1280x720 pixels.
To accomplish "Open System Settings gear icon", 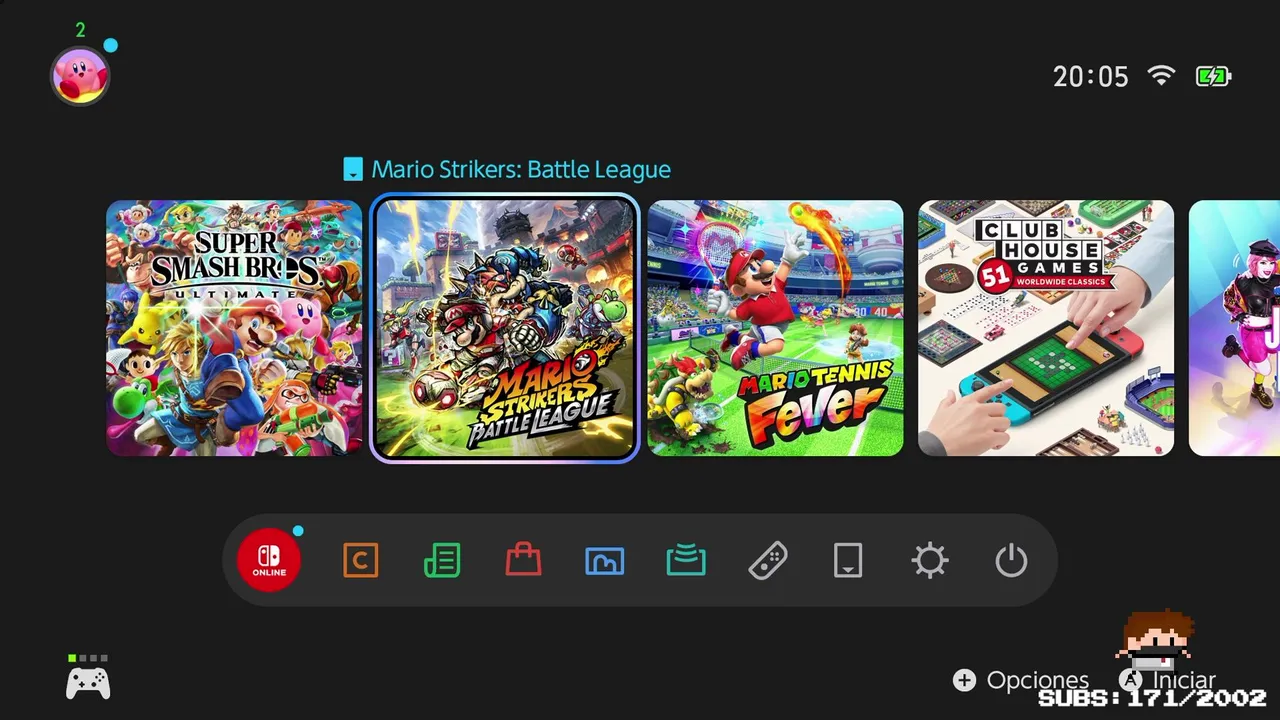I will coord(930,561).
